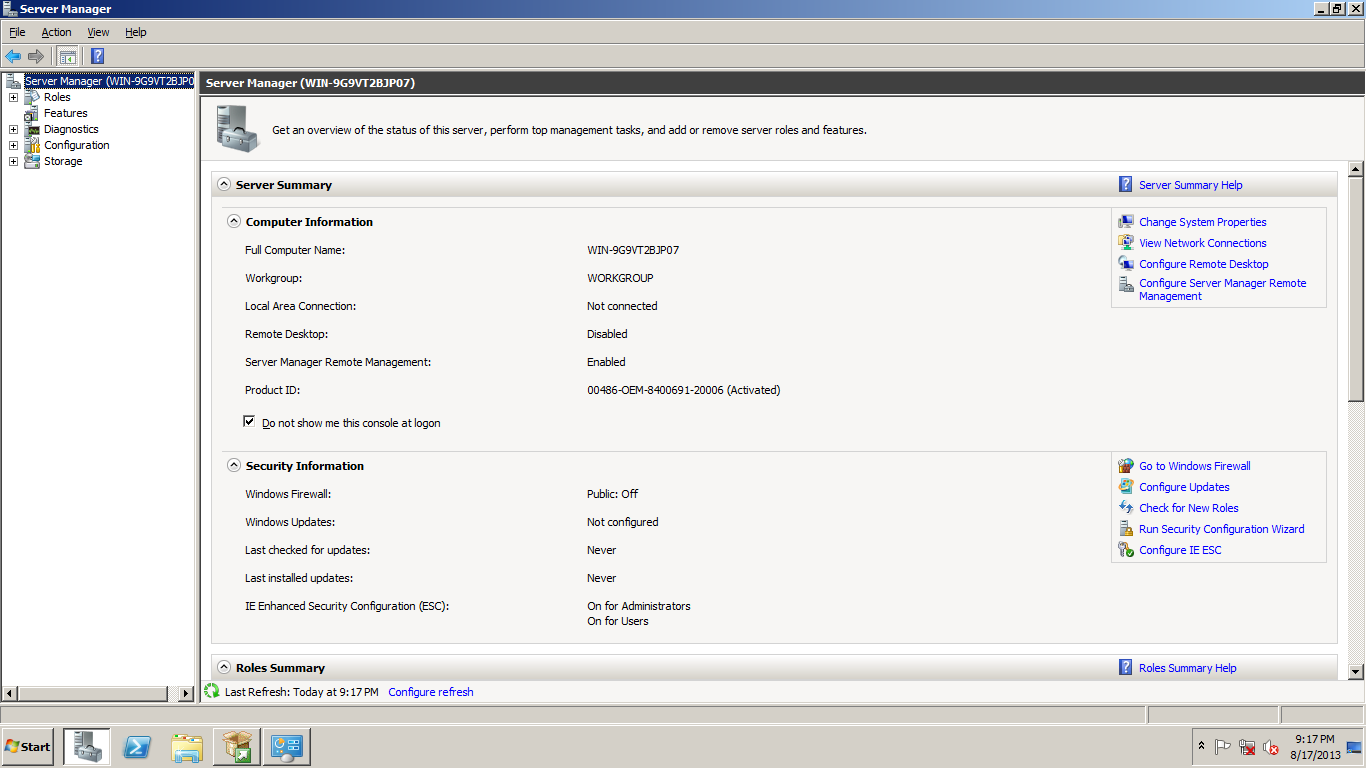Image resolution: width=1366 pixels, height=768 pixels.
Task: Expand the Diagnostics tree node
Action: click(13, 129)
